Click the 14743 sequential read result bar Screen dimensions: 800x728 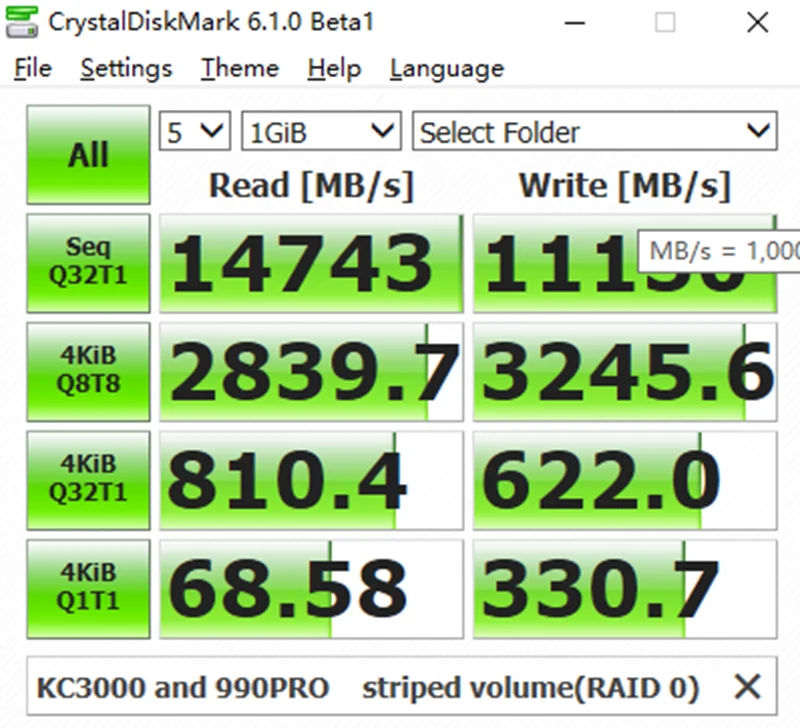[x=311, y=263]
